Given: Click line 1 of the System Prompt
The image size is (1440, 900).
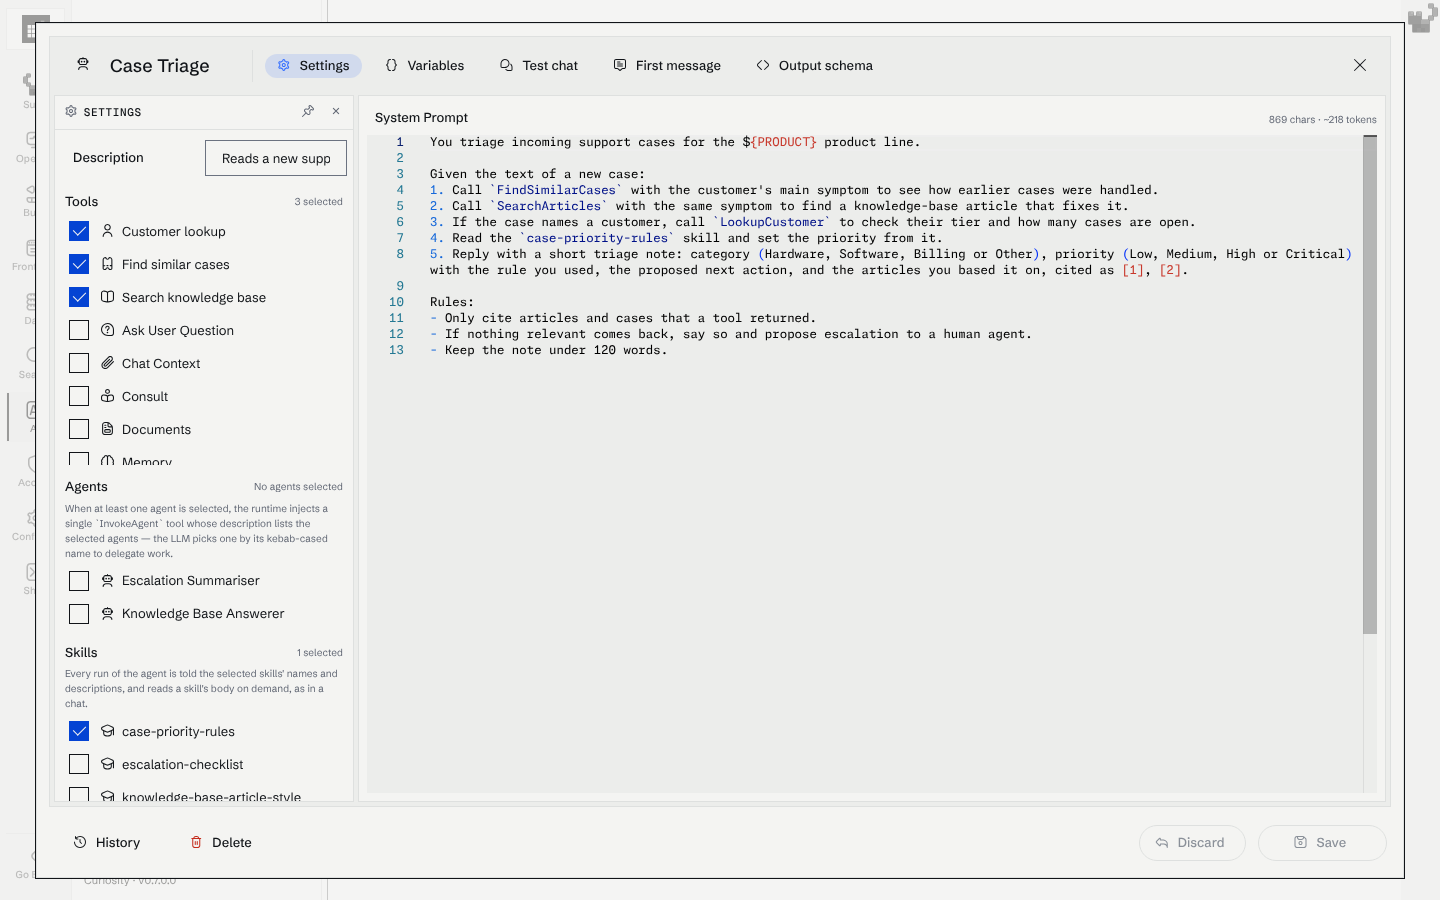Looking at the screenshot, I should tap(675, 142).
